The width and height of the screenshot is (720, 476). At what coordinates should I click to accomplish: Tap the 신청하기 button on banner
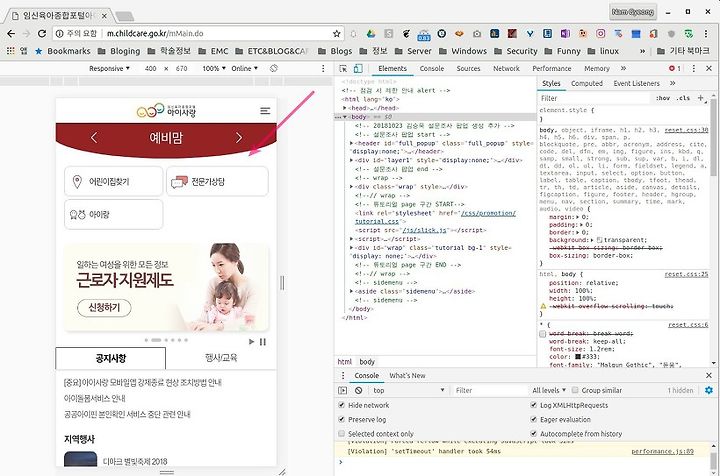(104, 308)
